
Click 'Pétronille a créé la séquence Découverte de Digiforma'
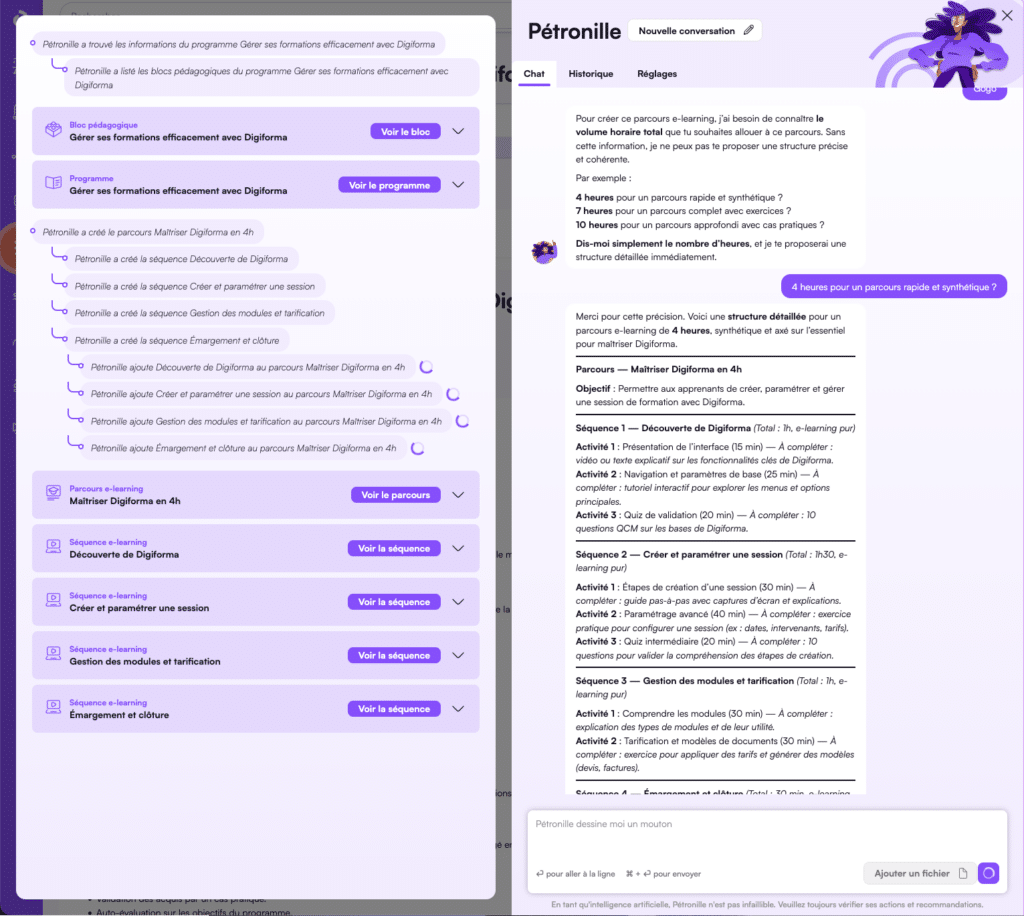[x=181, y=259]
